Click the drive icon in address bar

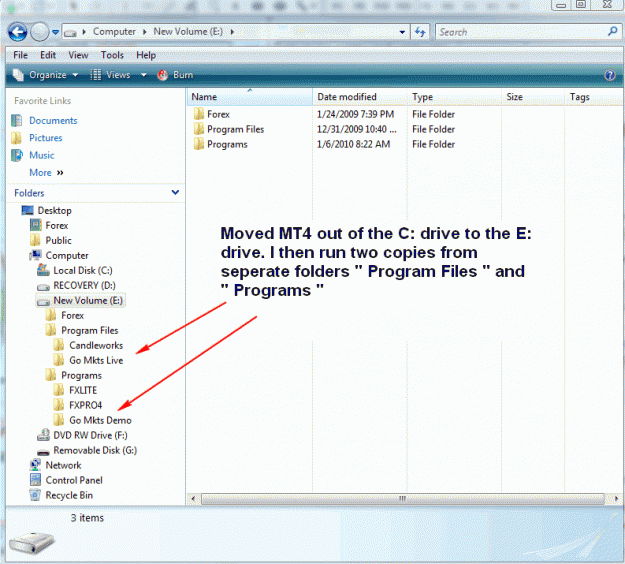point(71,33)
